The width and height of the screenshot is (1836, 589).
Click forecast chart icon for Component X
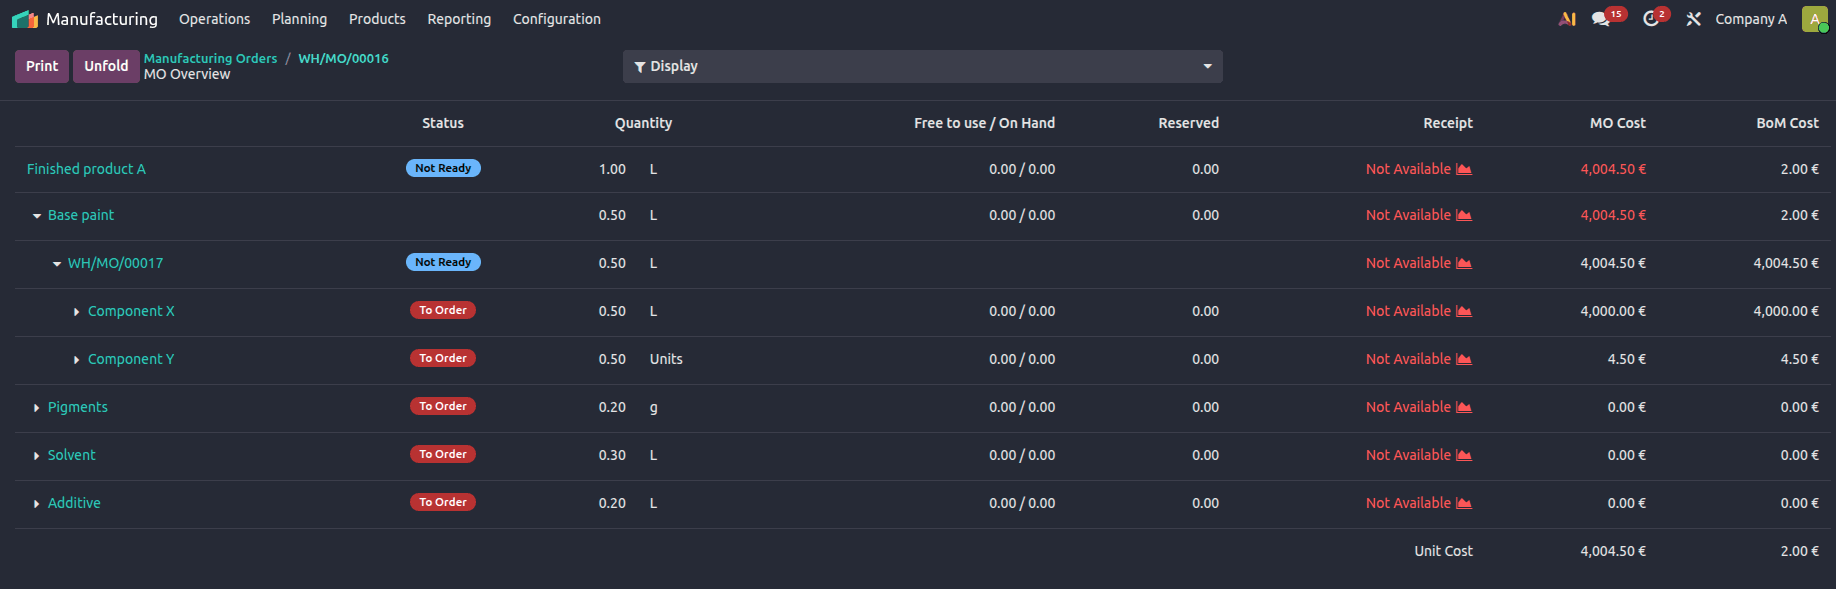pyautogui.click(x=1464, y=311)
